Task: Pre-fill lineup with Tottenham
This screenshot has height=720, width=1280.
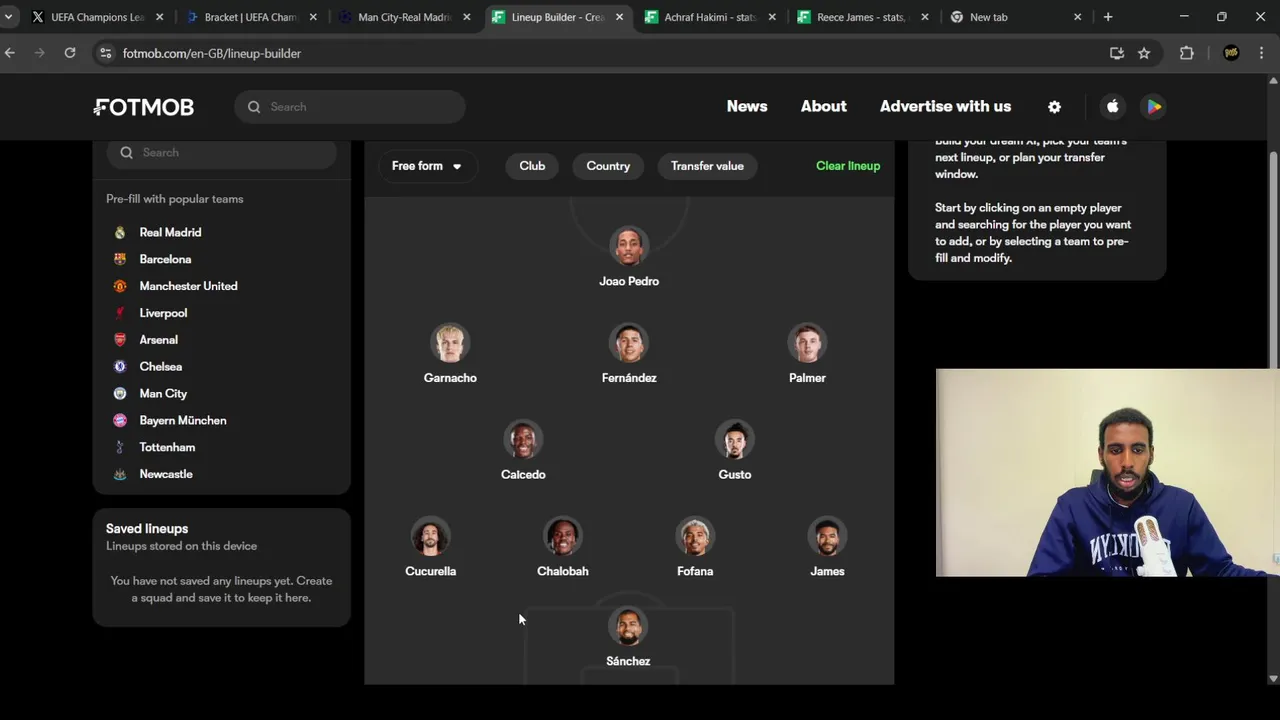Action: pos(168,447)
